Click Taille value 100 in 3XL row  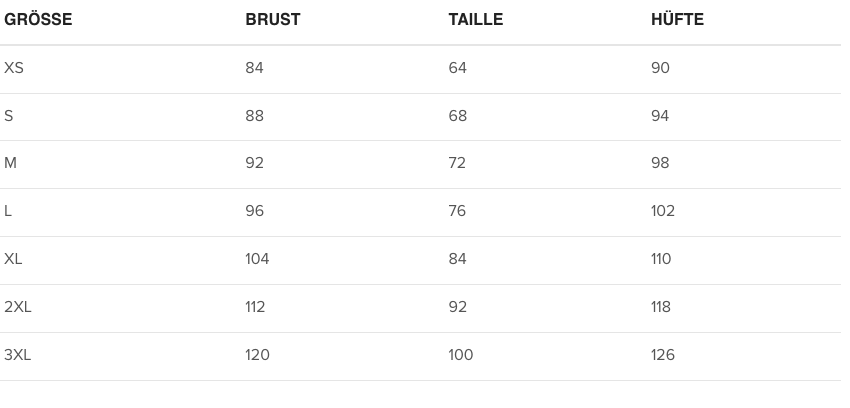[x=460, y=355]
